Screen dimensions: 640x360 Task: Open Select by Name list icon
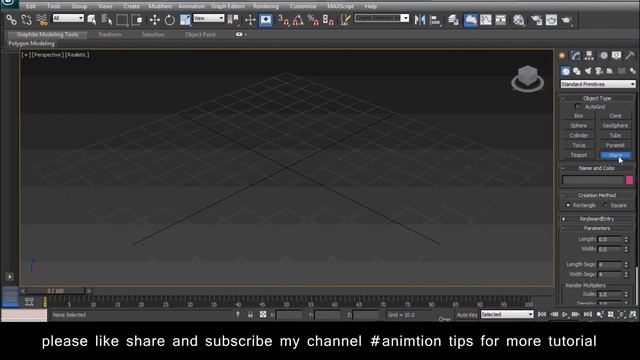[x=107, y=20]
